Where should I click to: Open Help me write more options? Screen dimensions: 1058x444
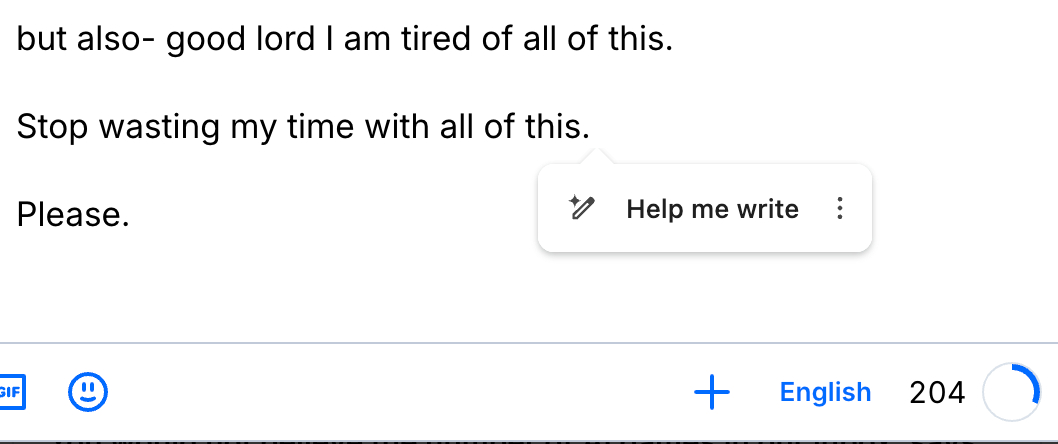pyautogui.click(x=840, y=208)
